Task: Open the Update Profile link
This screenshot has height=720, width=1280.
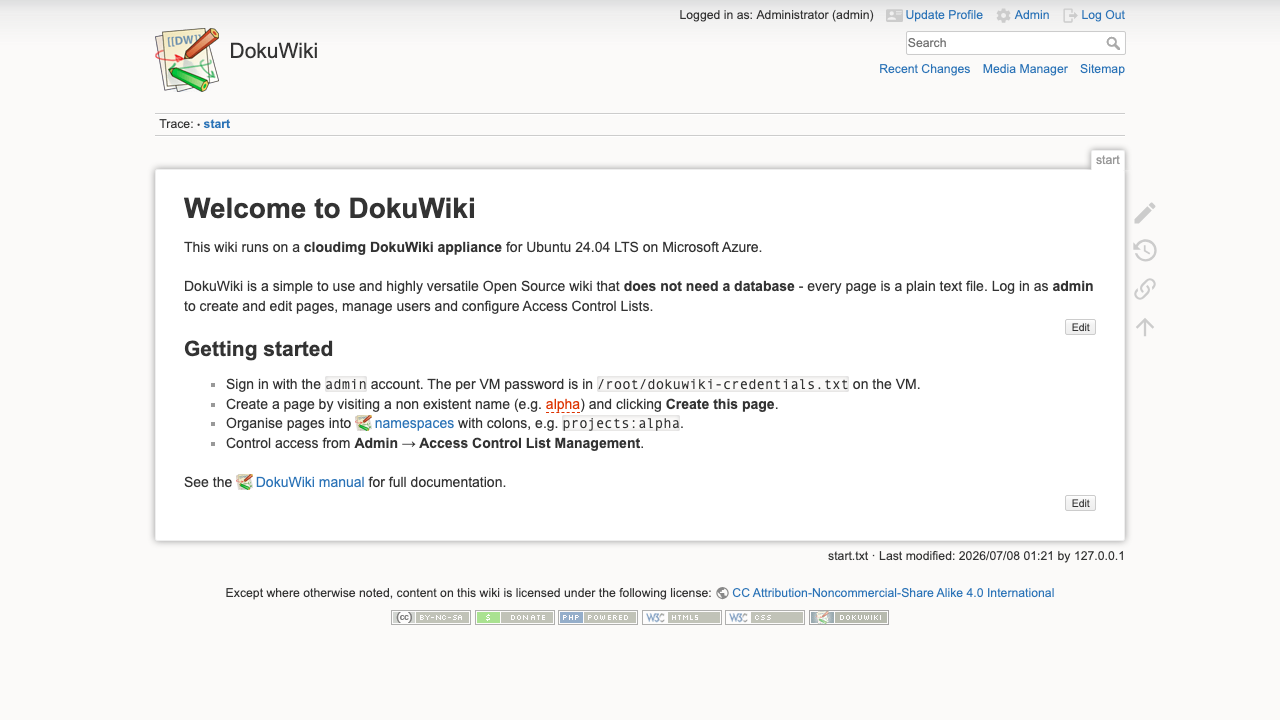Action: click(x=944, y=15)
